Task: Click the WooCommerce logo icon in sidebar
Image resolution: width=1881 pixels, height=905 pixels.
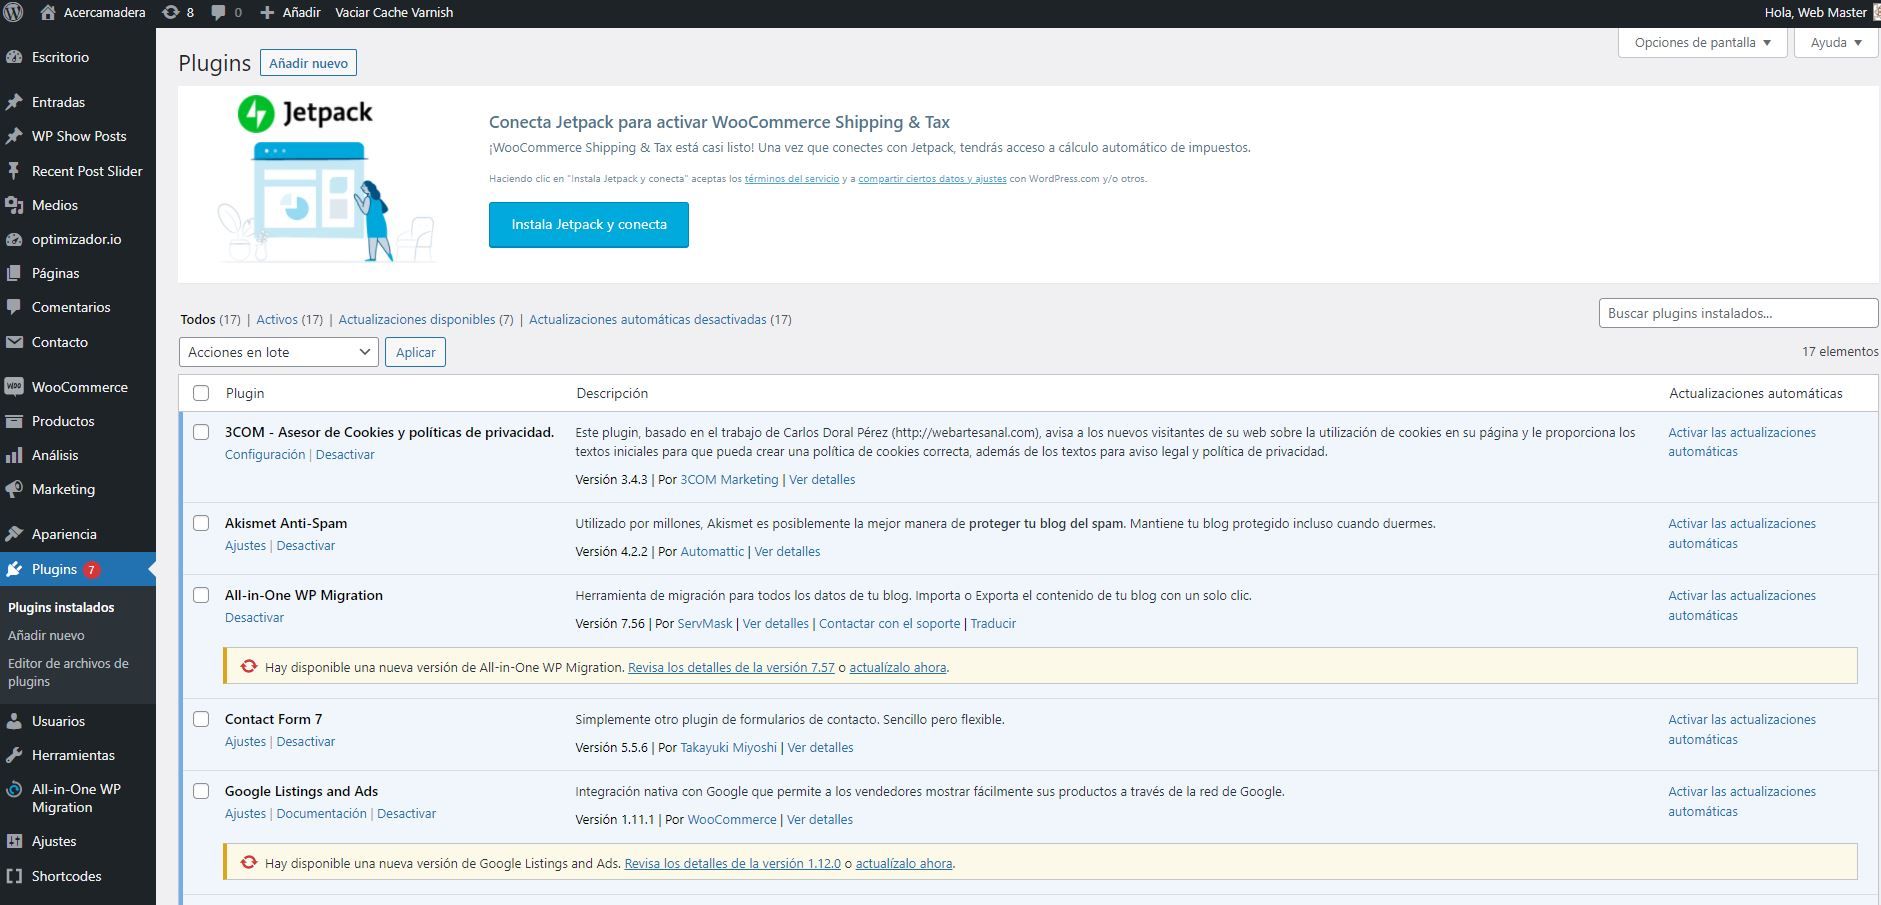Action: (14, 387)
